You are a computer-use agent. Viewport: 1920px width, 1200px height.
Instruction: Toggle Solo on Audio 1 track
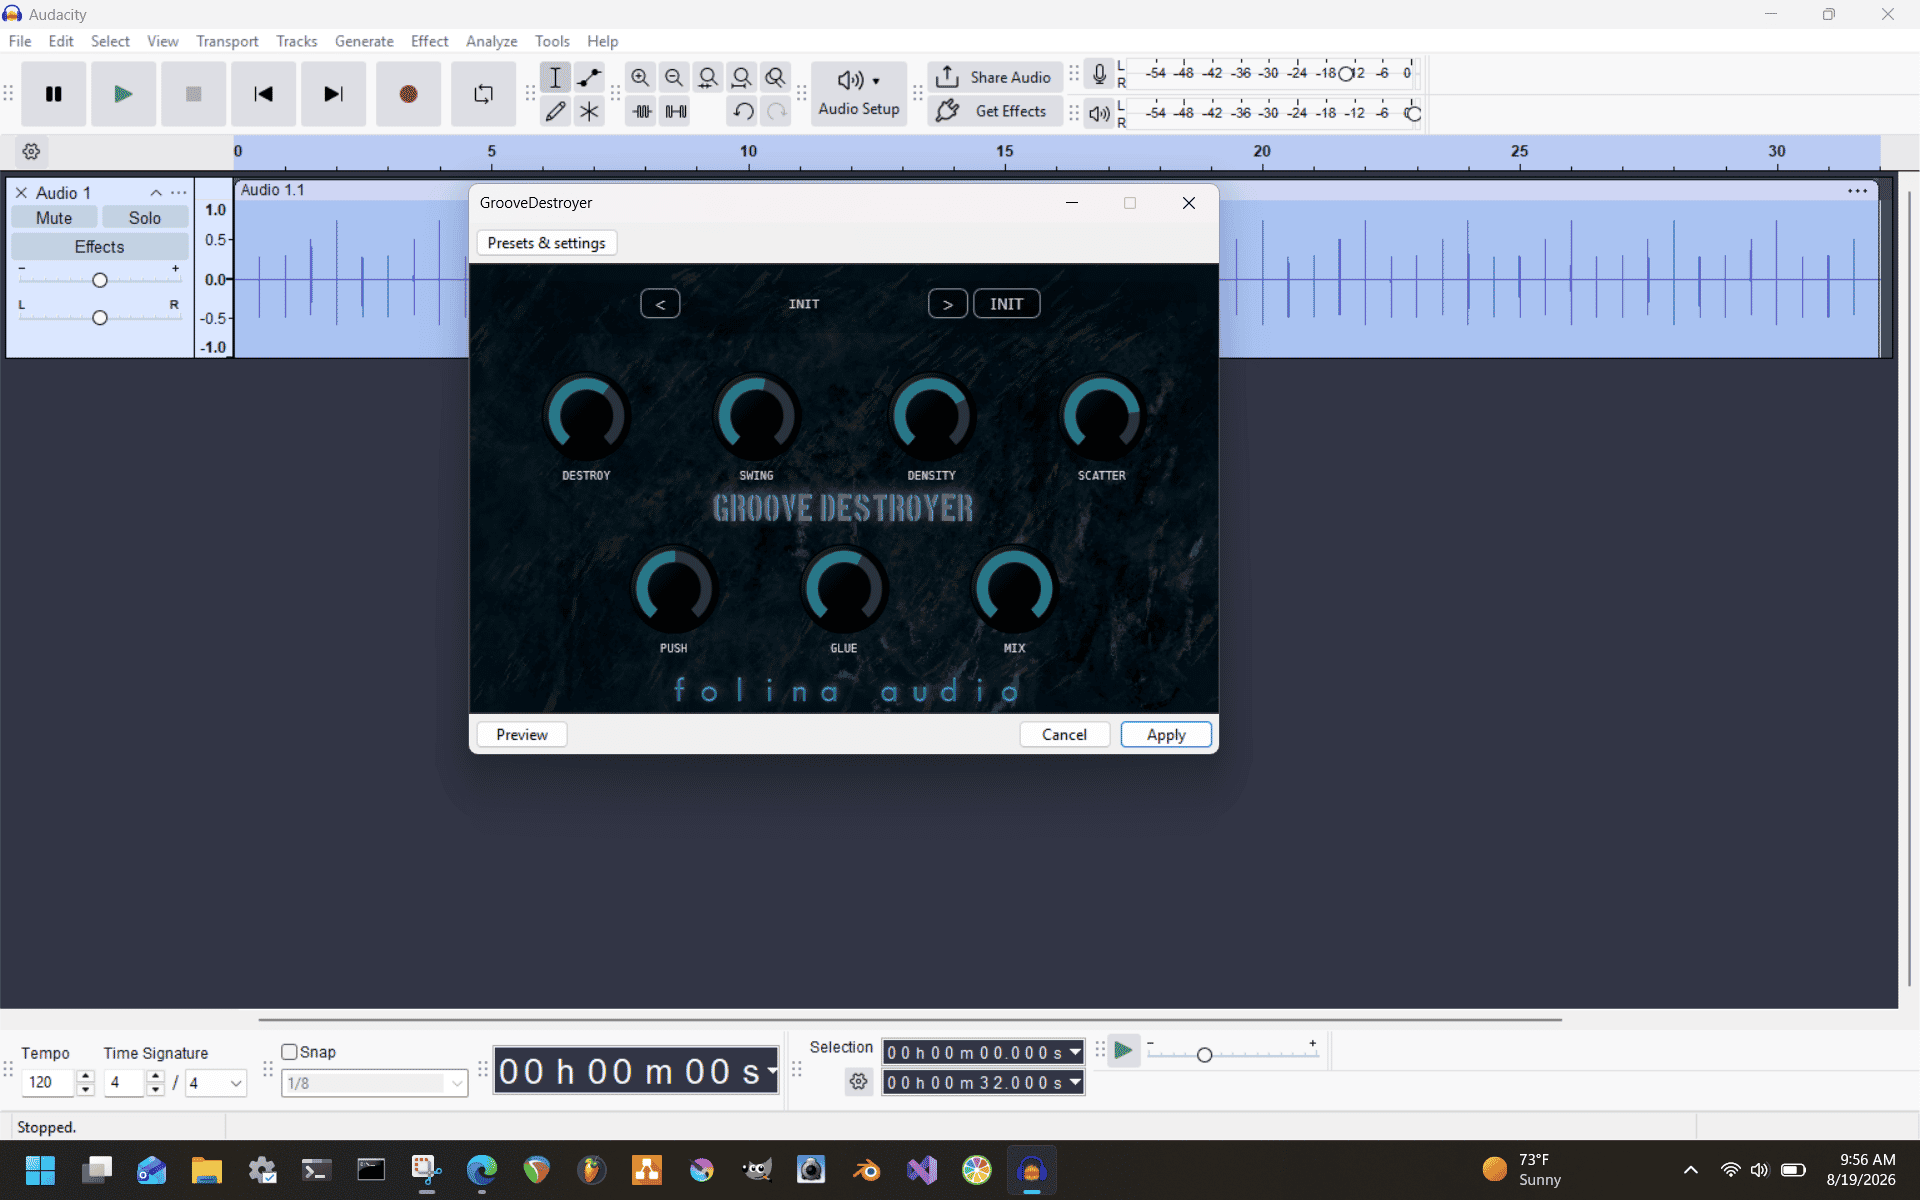click(x=144, y=218)
